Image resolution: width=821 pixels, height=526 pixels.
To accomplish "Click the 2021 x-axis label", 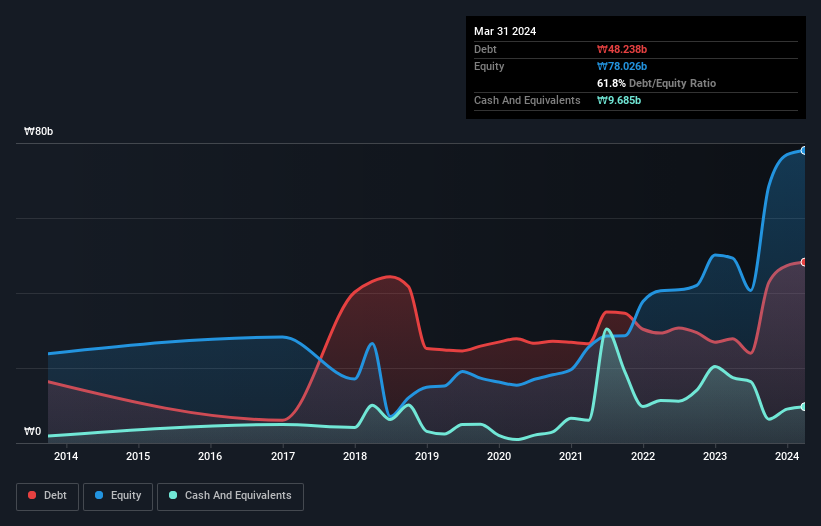I will pyautogui.click(x=571, y=456).
